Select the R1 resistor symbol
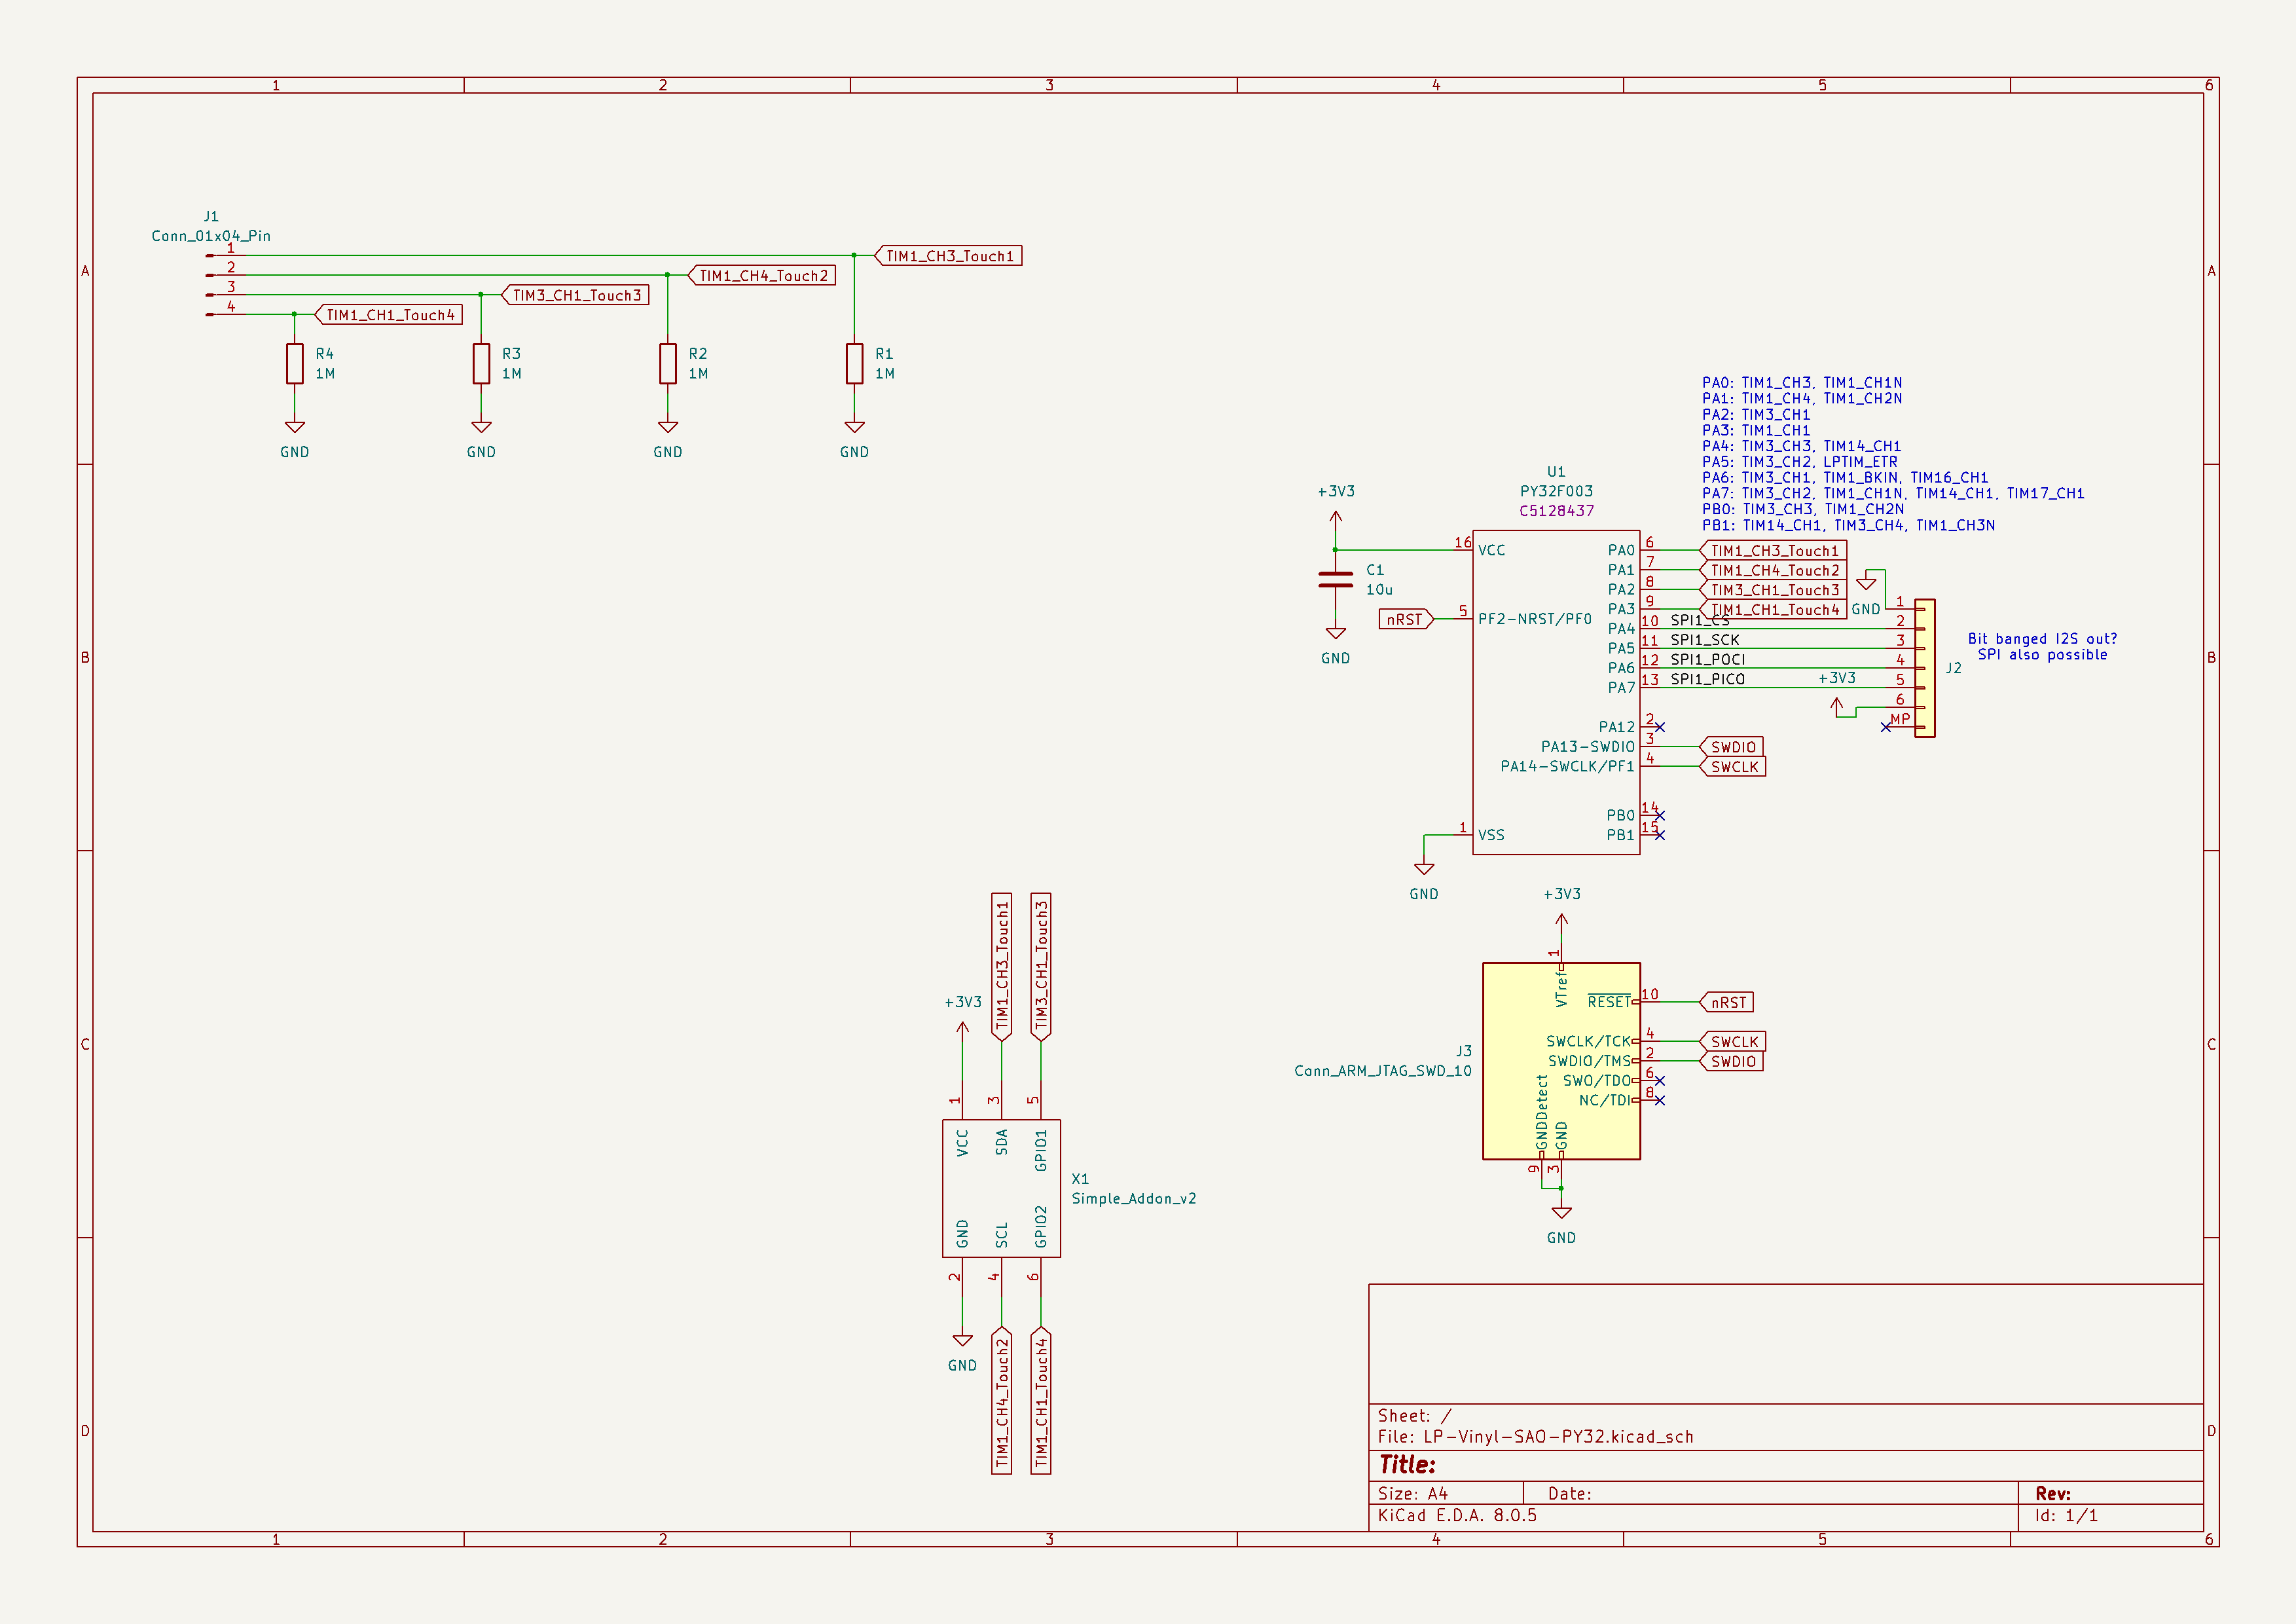The width and height of the screenshot is (2296, 1624). tap(854, 363)
